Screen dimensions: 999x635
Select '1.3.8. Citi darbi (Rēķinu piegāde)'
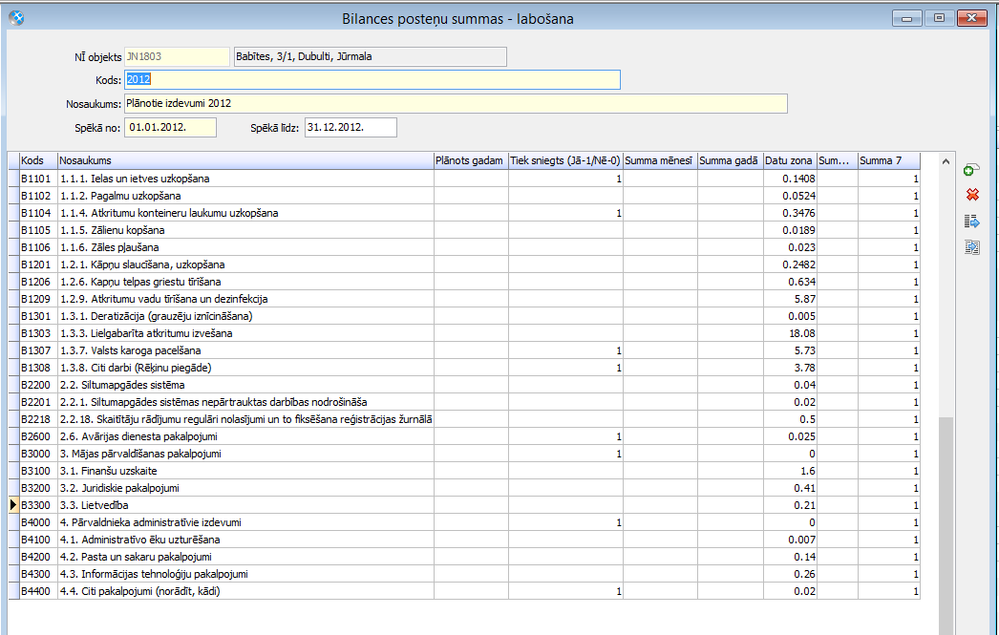[x=136, y=368]
